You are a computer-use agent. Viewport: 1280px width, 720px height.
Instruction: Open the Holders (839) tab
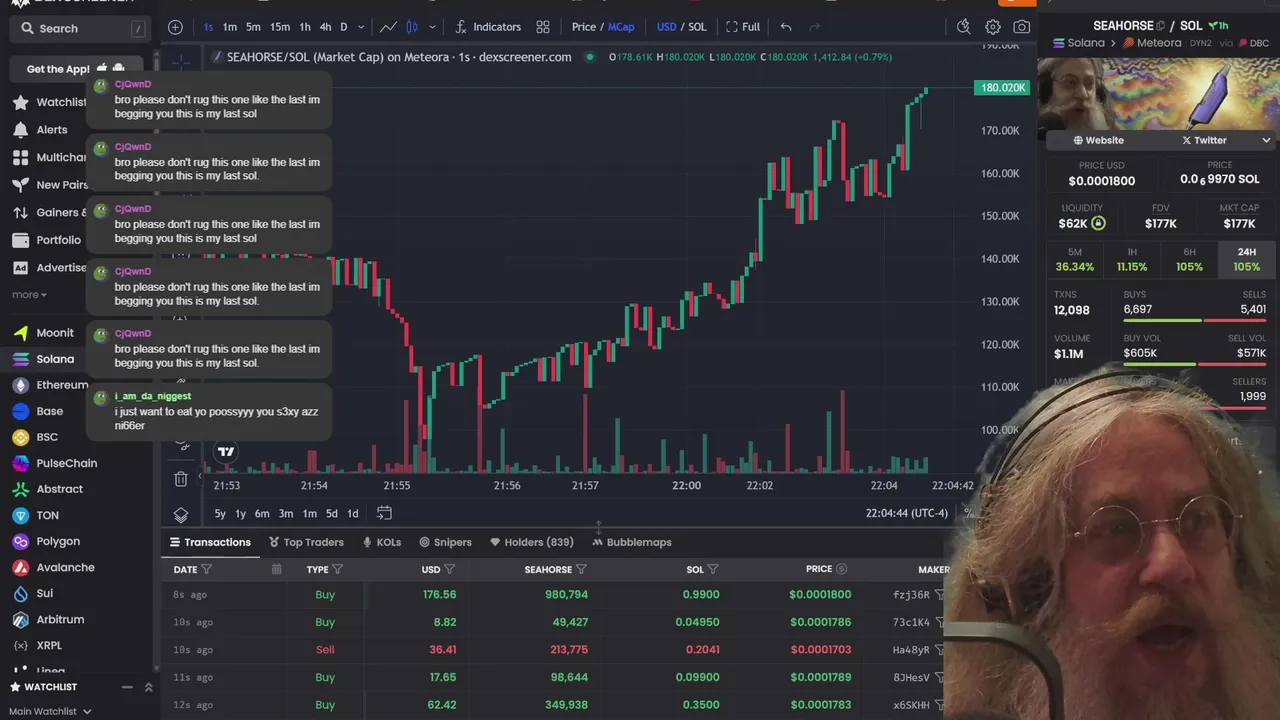pyautogui.click(x=531, y=542)
